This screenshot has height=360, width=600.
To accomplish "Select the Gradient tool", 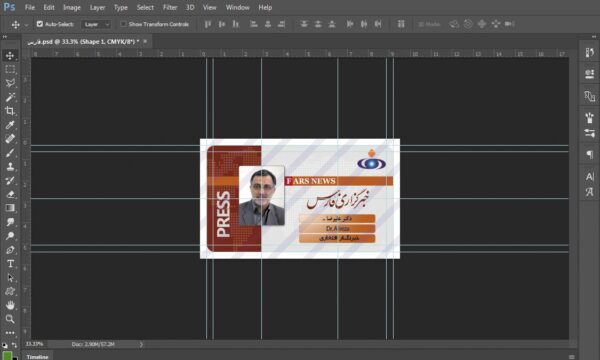I will coord(10,208).
